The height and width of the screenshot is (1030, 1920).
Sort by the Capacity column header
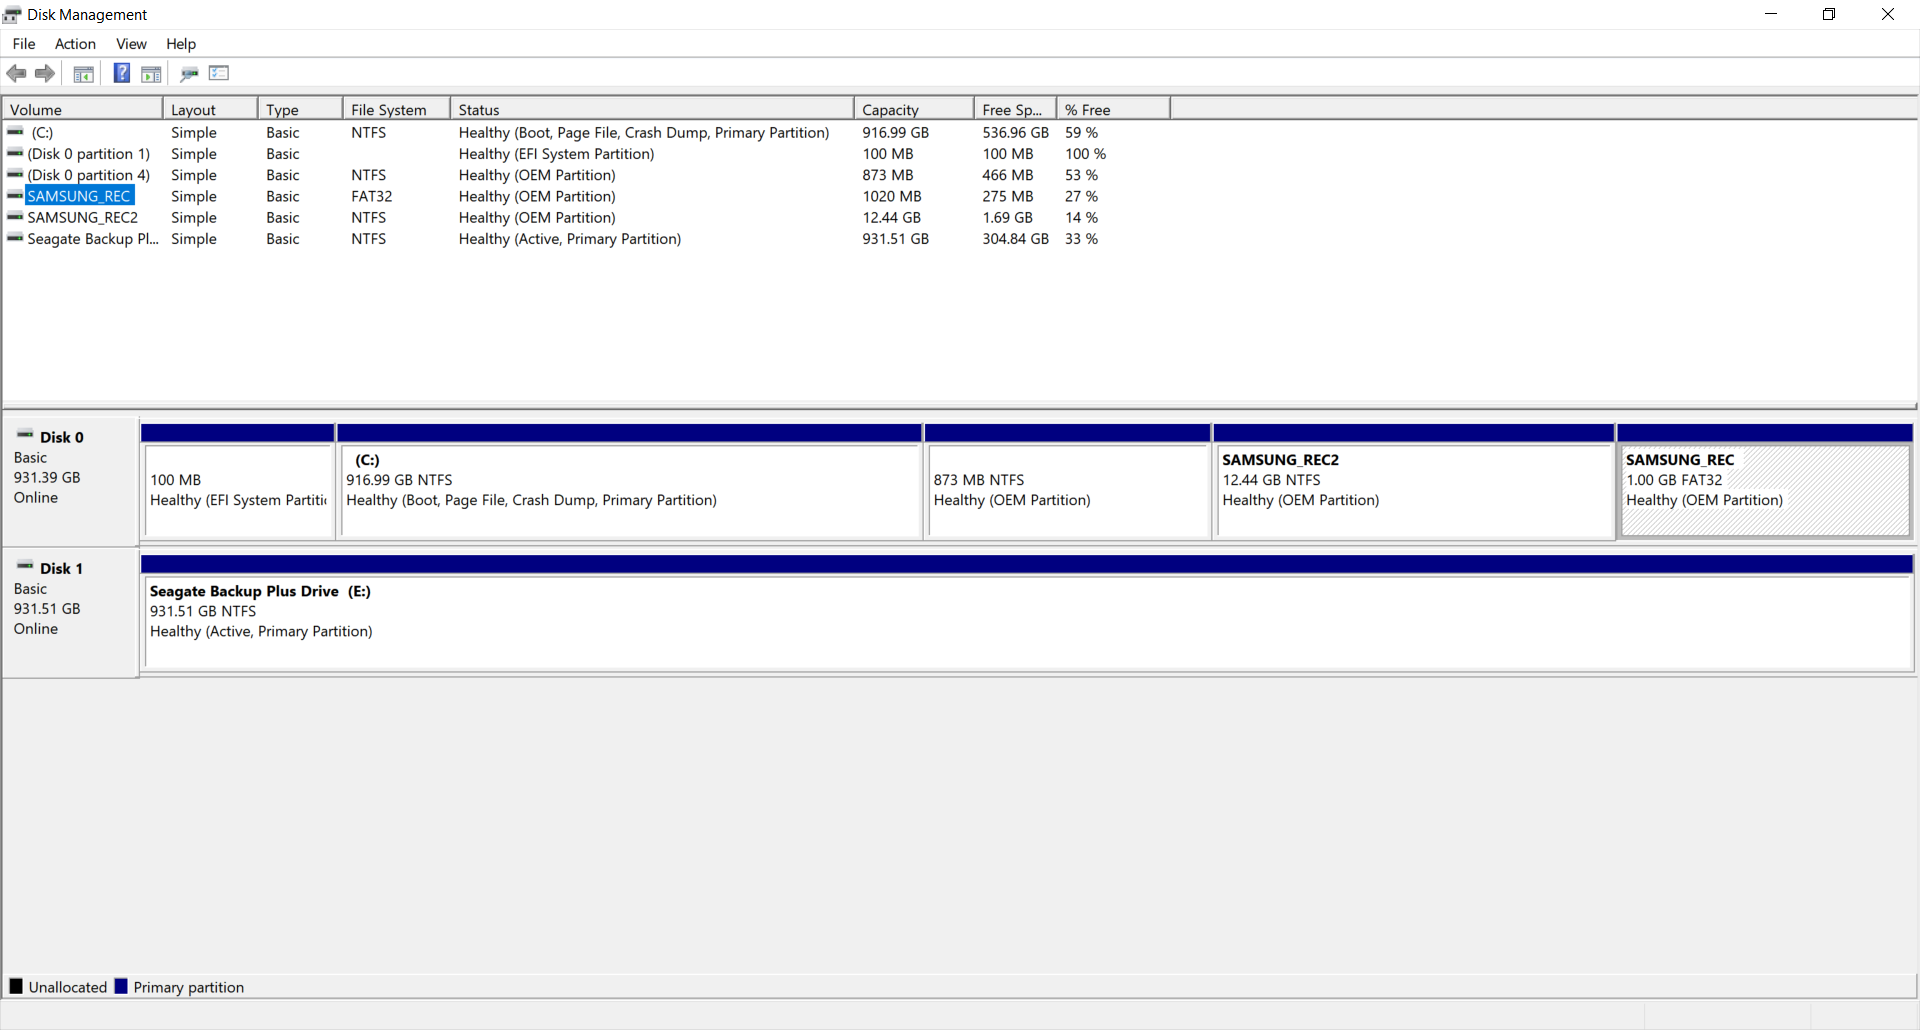(914, 110)
